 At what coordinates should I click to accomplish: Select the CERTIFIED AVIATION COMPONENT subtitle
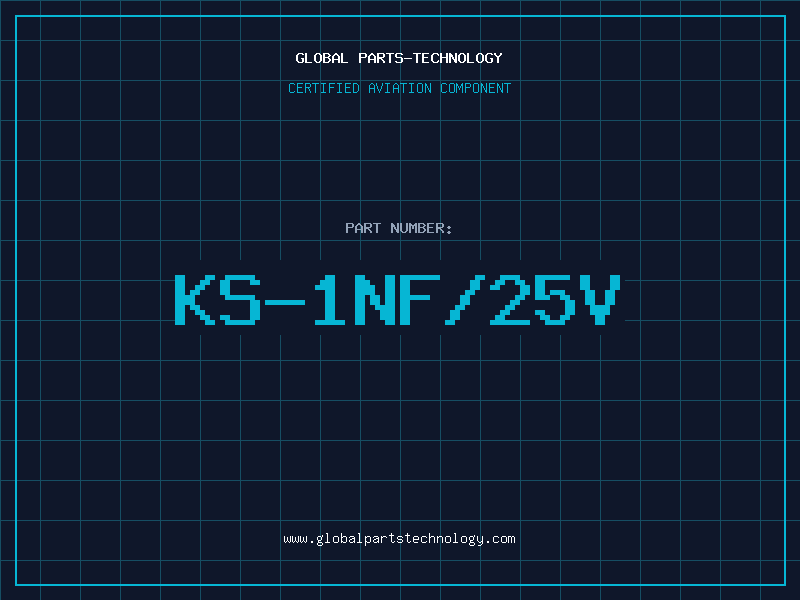pyautogui.click(x=399, y=88)
